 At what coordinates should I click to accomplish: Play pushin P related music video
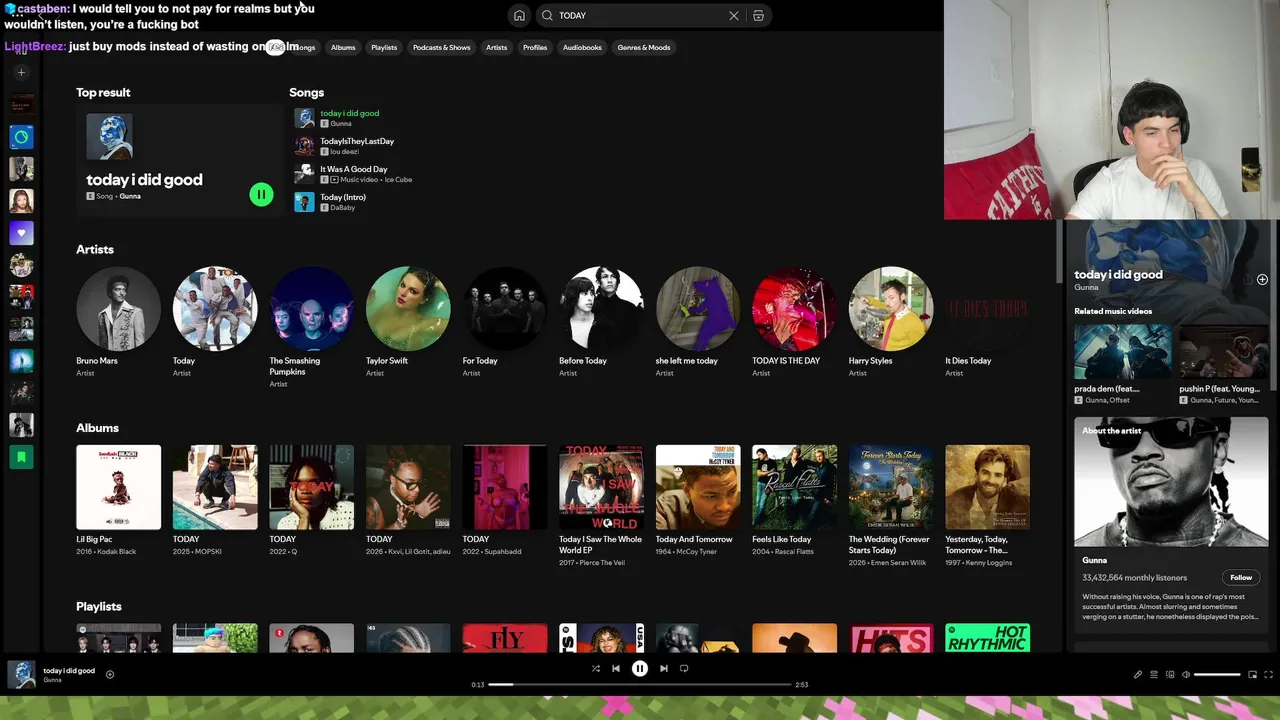[1226, 351]
